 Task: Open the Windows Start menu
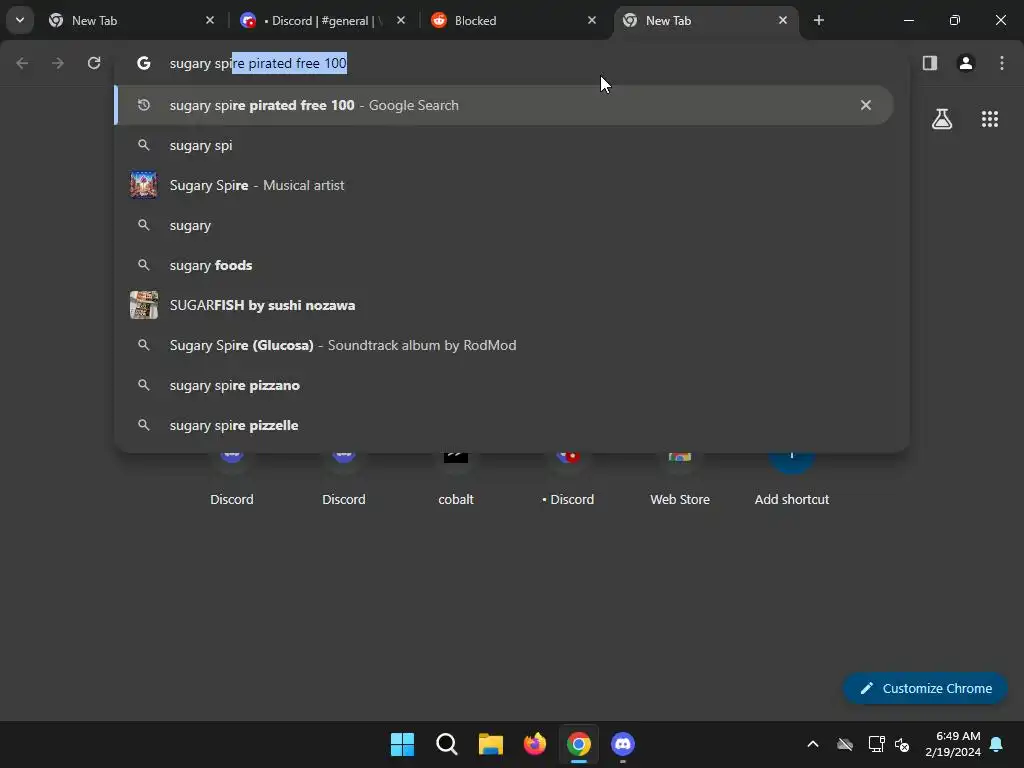402,744
